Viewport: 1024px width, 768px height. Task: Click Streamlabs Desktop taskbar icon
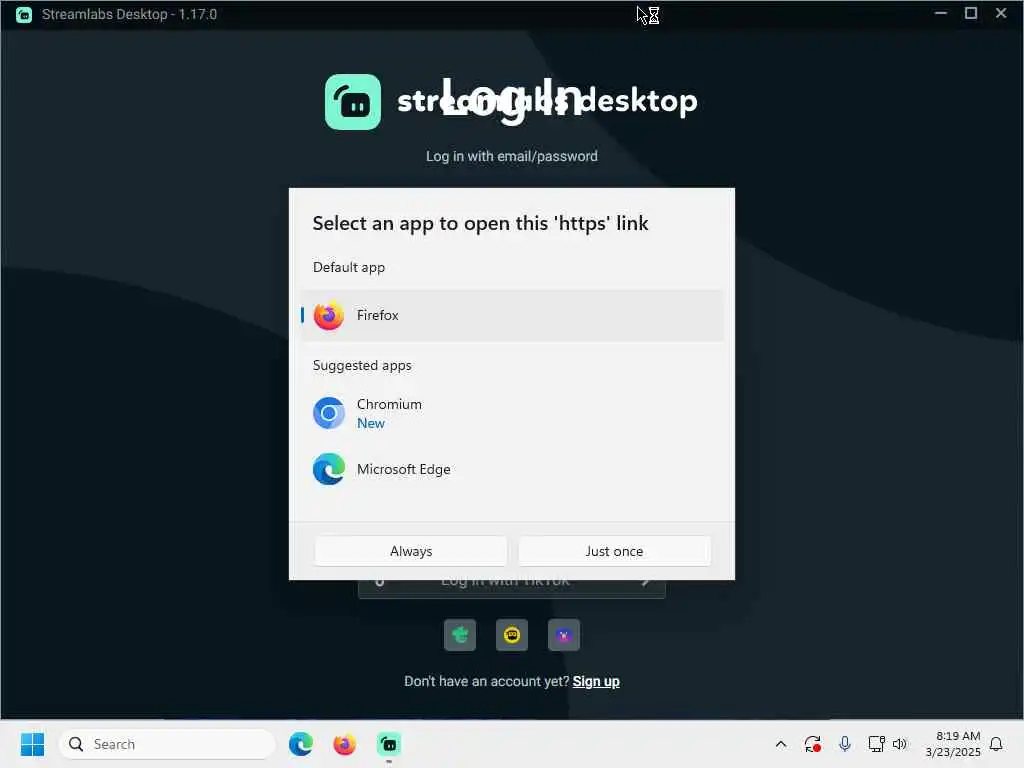pos(389,744)
